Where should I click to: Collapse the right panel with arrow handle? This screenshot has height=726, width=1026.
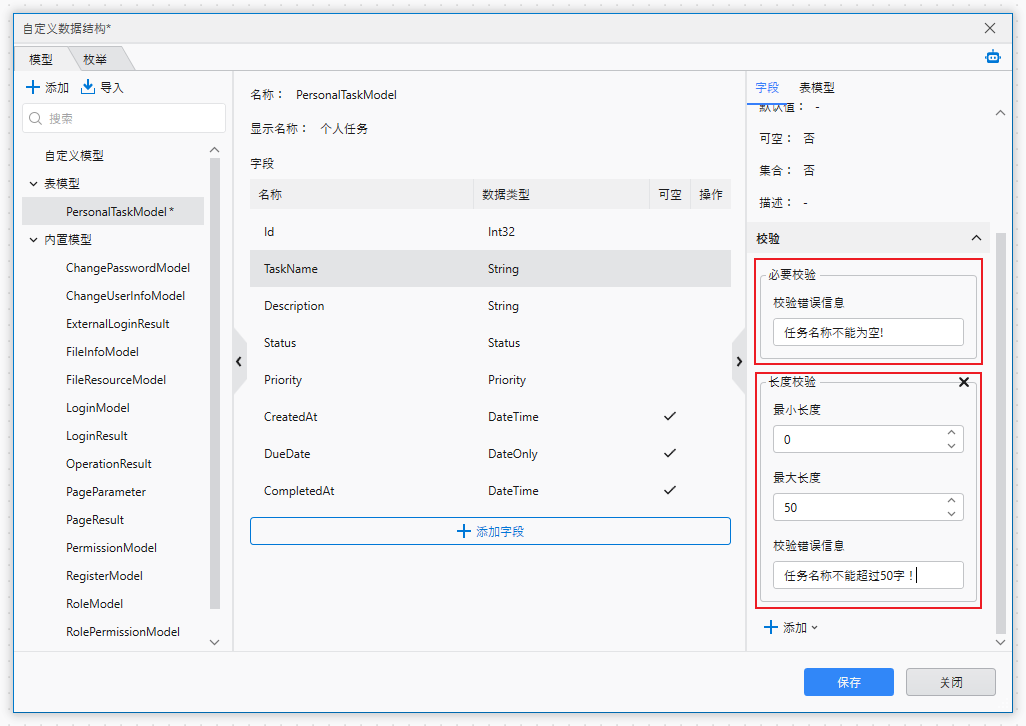tap(739, 361)
